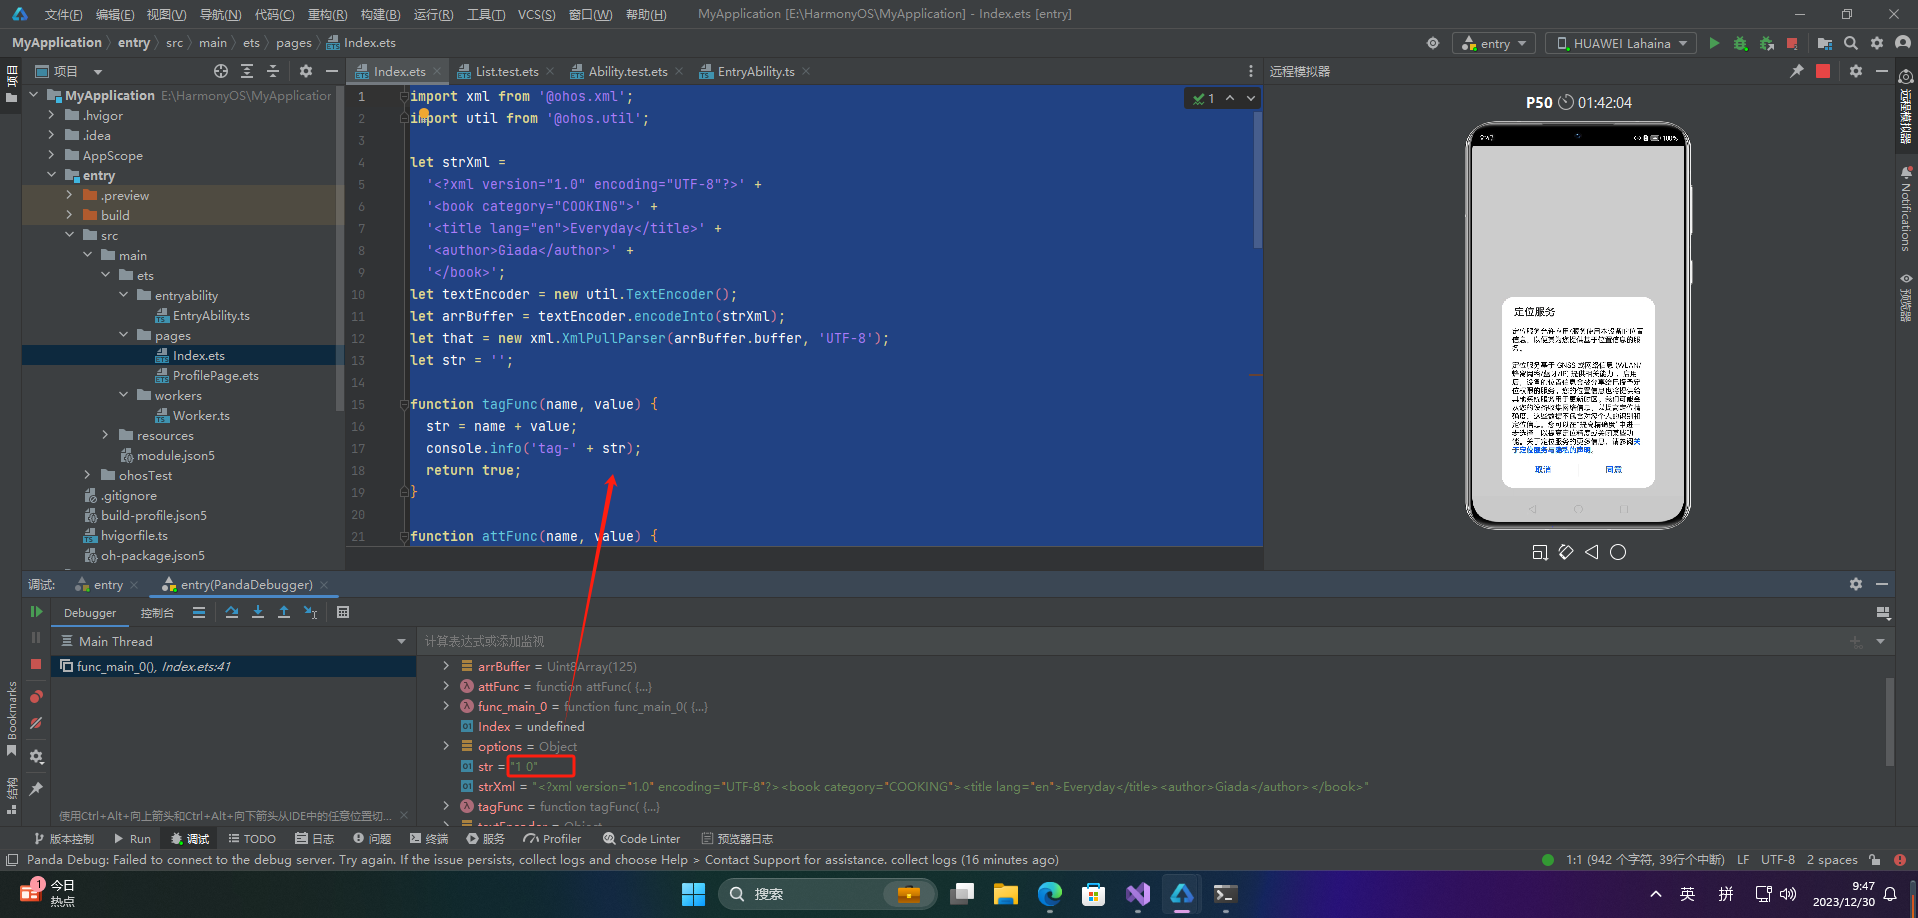Toggle the Profiler tool window

553,839
